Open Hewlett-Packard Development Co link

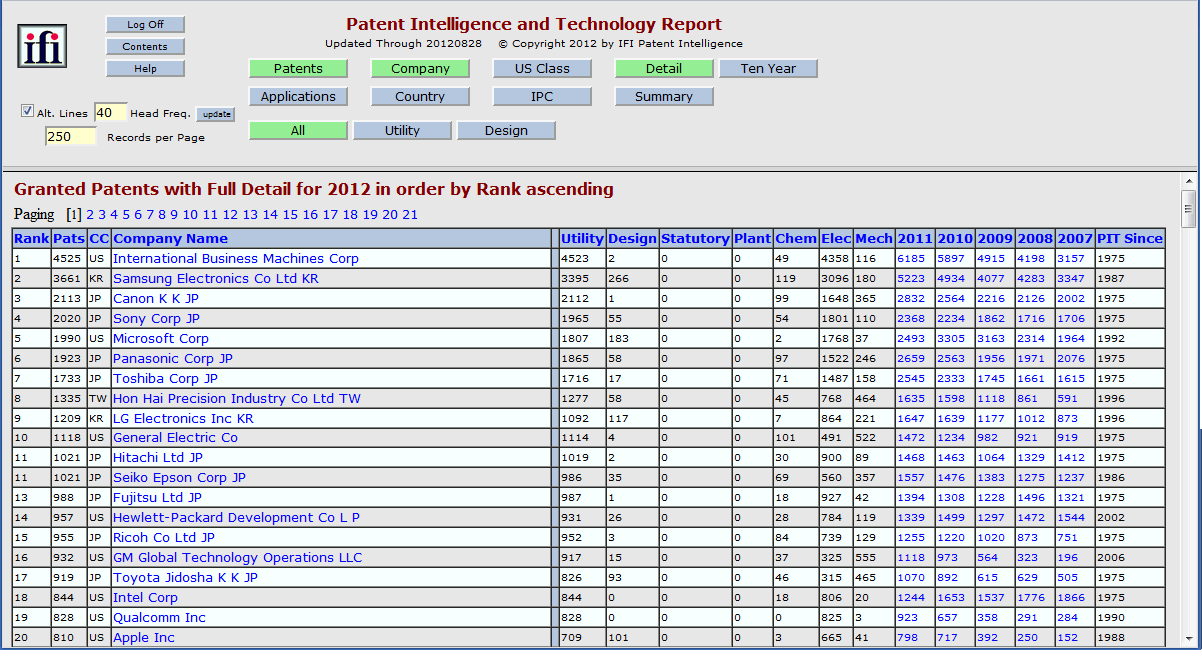pos(236,518)
